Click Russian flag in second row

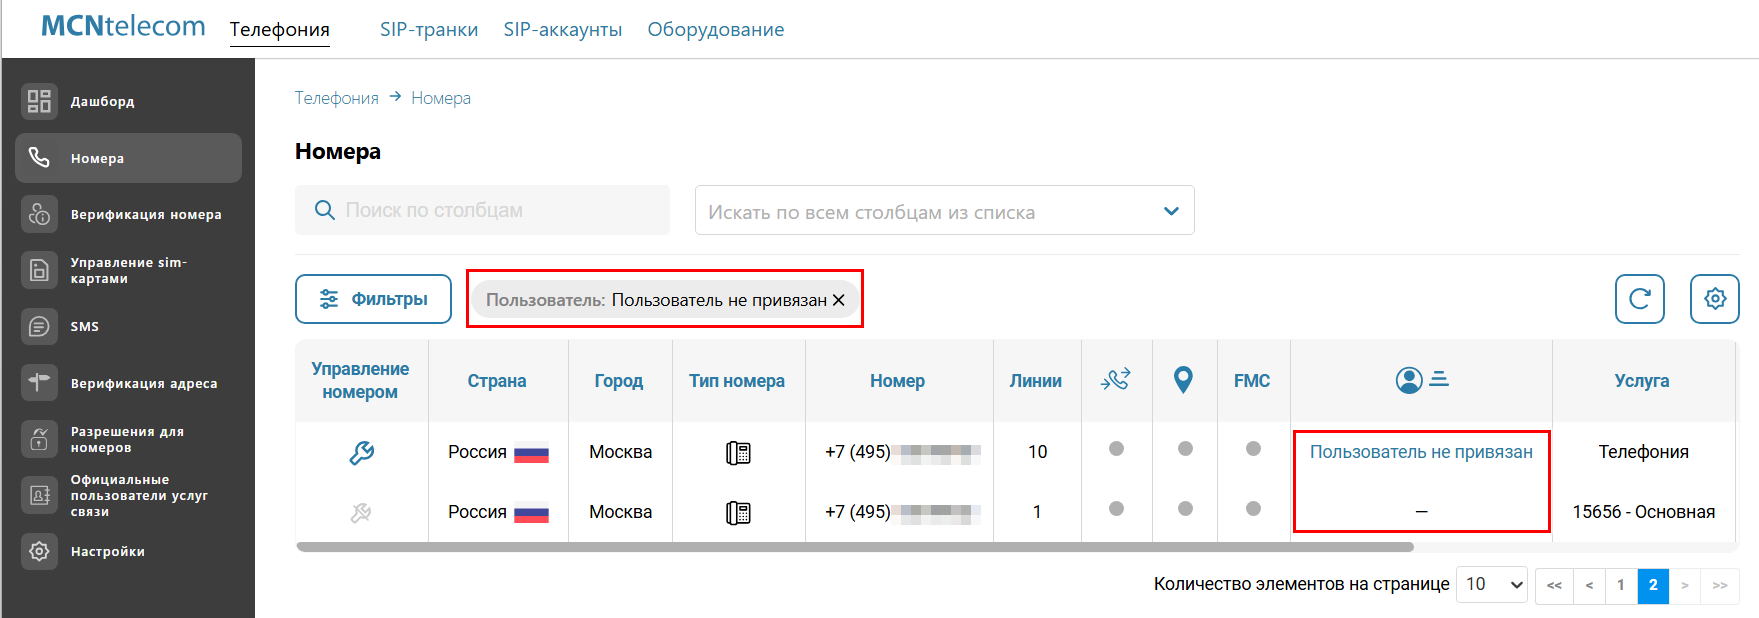pos(531,513)
